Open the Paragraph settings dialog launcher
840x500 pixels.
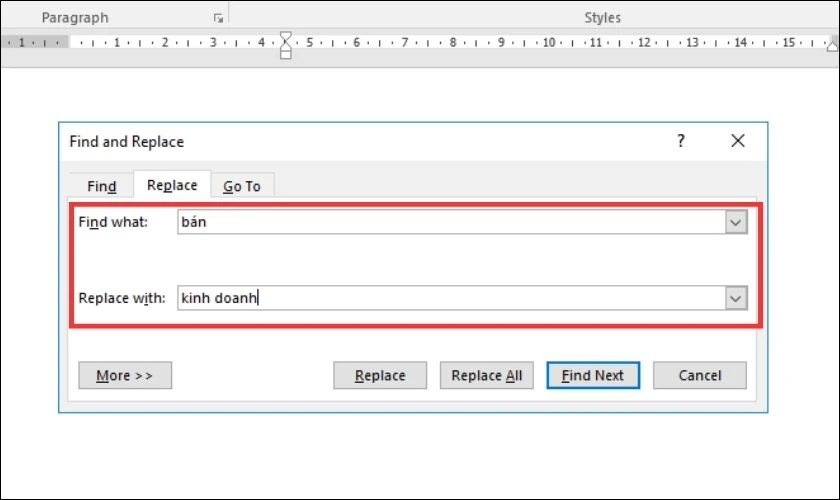point(218,18)
